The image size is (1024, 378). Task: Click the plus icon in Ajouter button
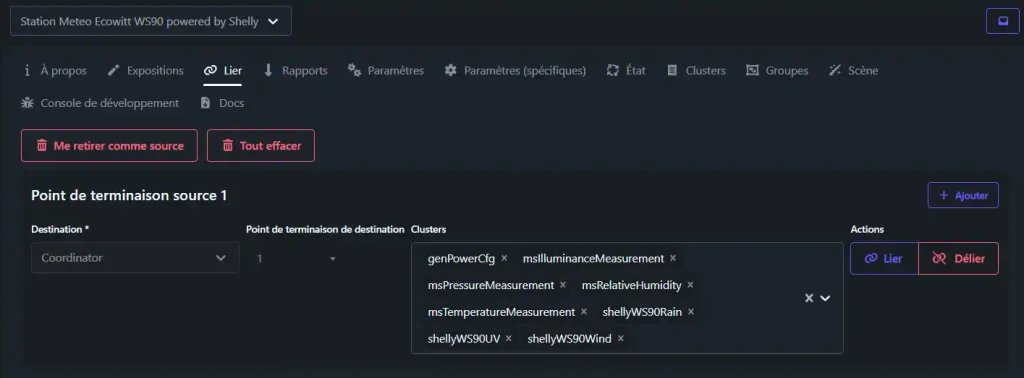pos(944,195)
